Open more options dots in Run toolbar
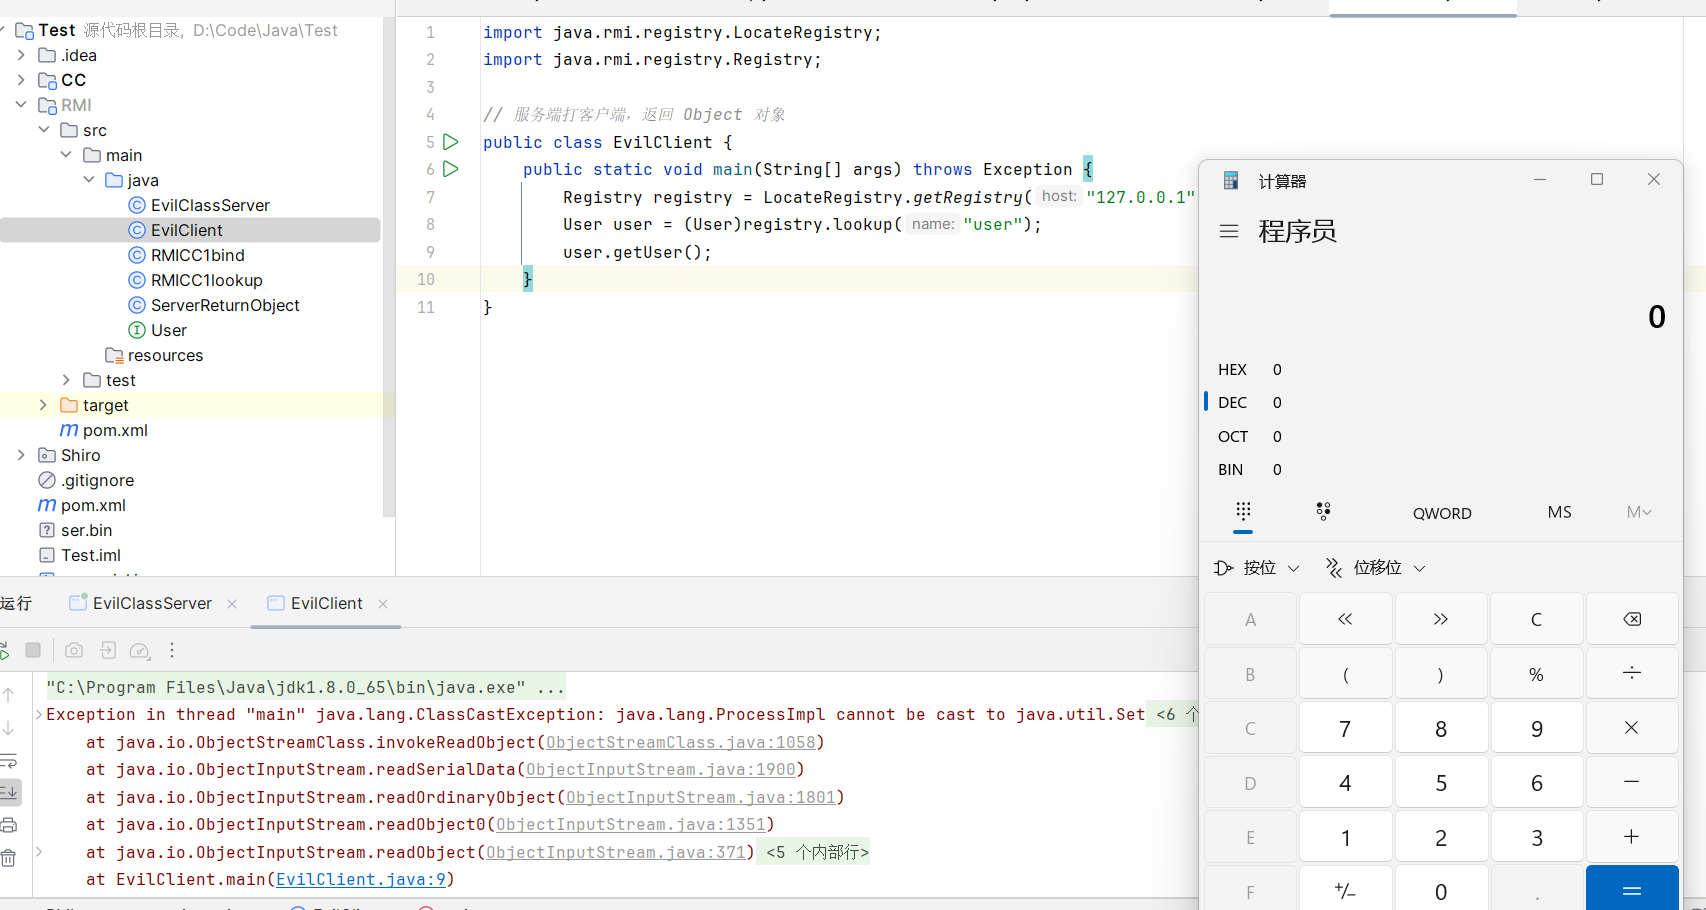 click(x=172, y=650)
